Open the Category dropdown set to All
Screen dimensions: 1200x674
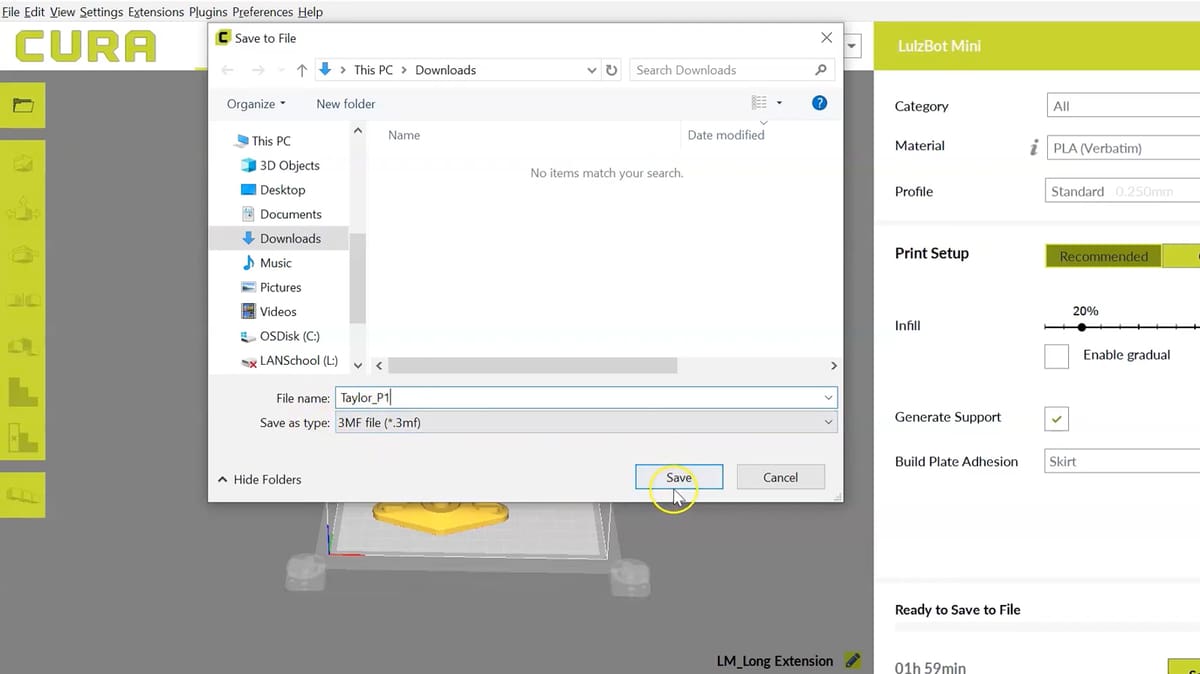click(1122, 106)
